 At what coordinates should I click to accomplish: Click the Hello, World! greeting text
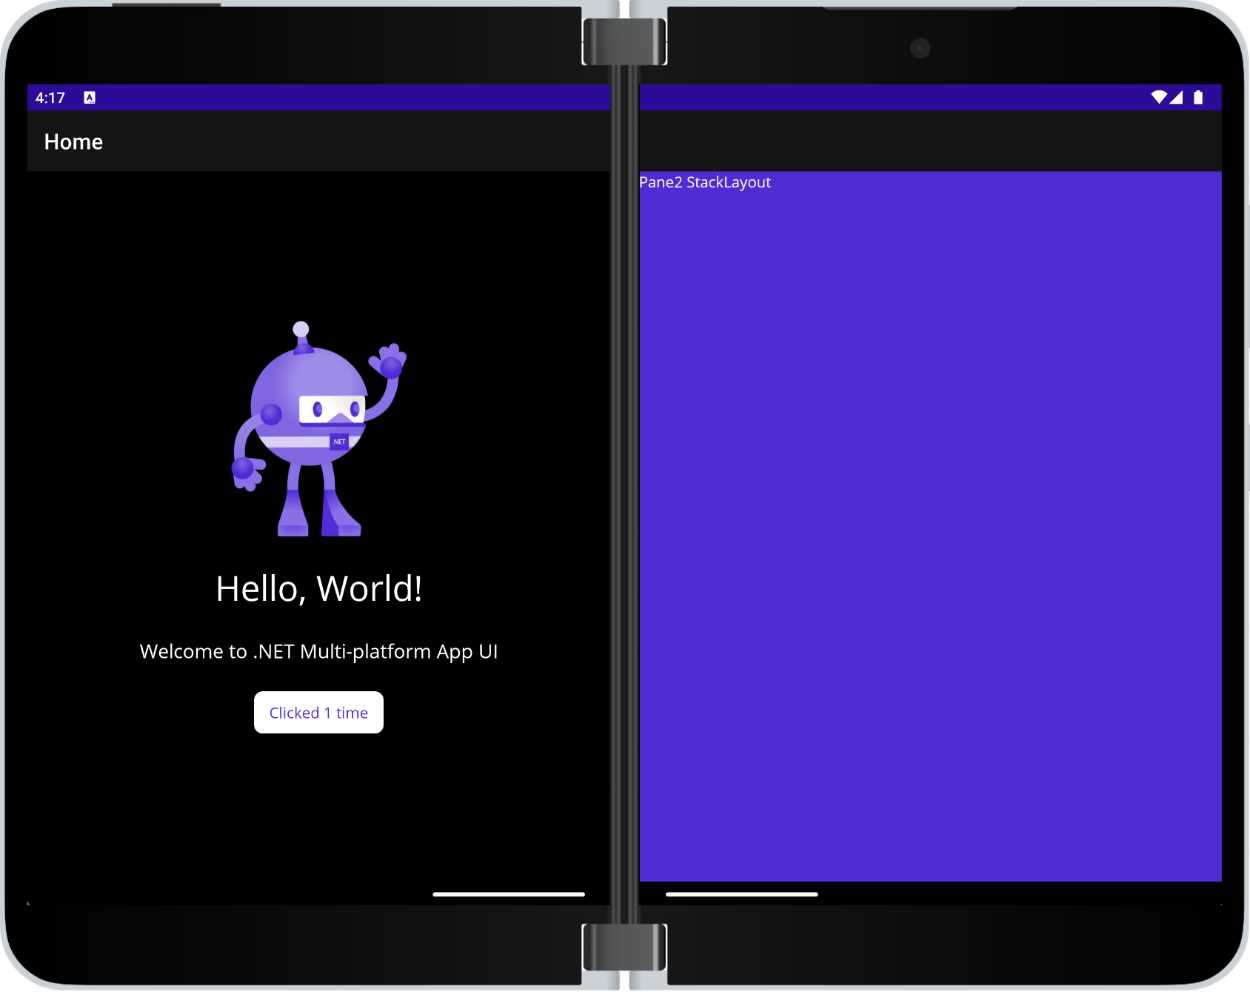tap(318, 588)
